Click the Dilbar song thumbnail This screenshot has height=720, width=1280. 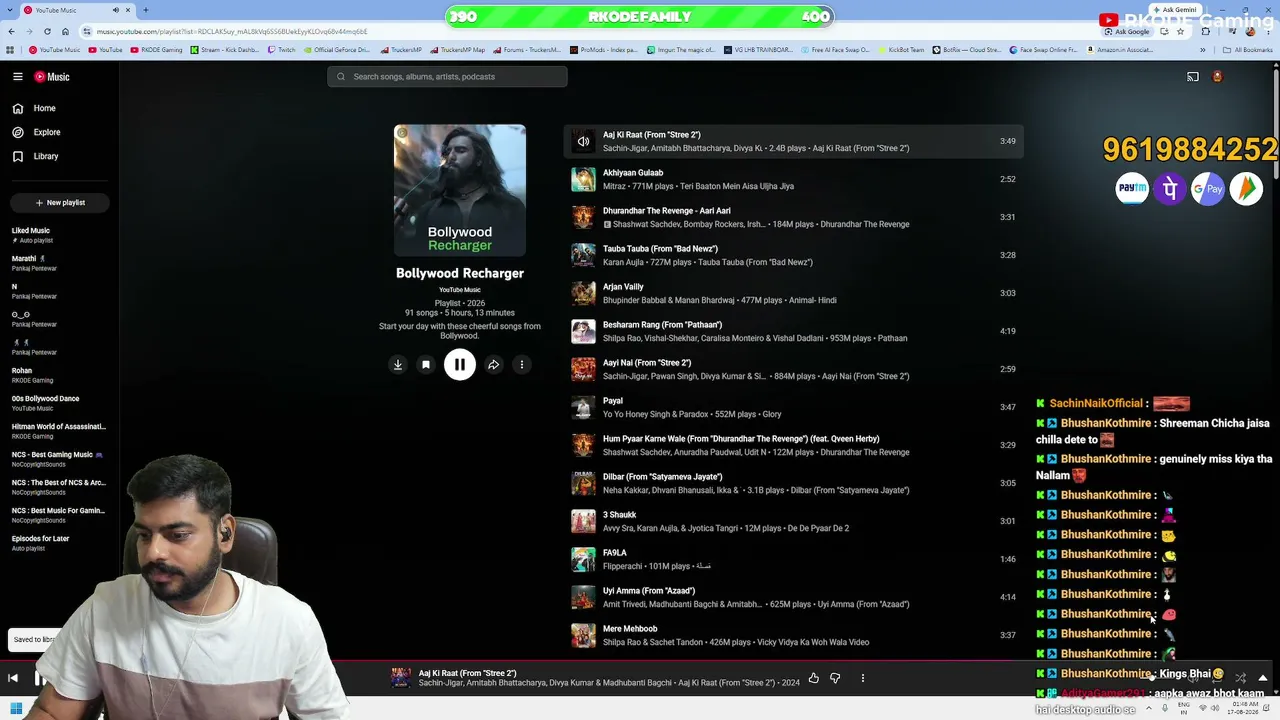[583, 483]
